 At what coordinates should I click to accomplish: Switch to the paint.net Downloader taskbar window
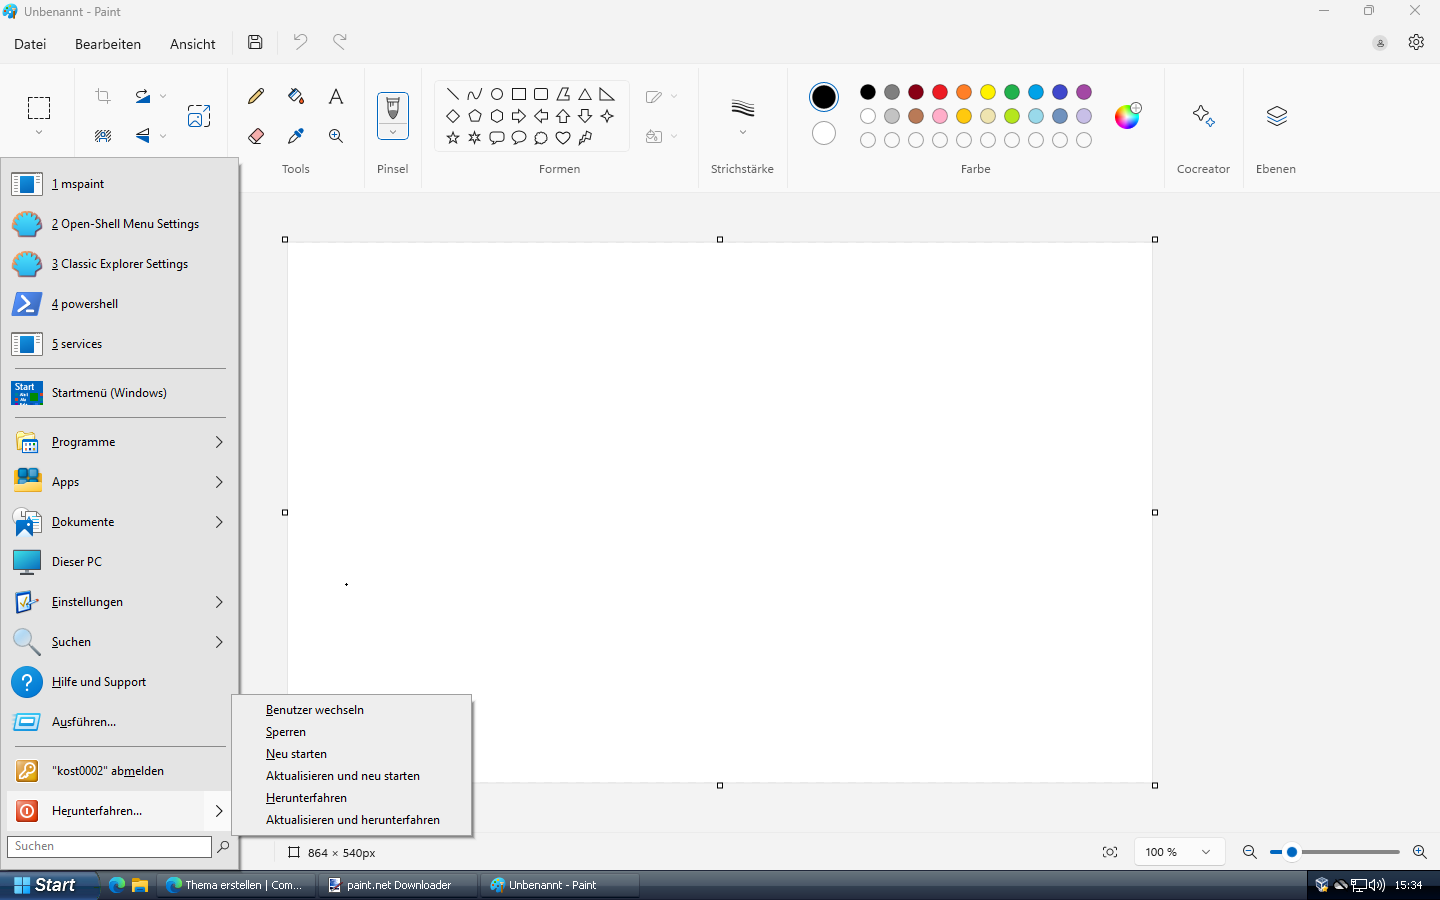395,884
